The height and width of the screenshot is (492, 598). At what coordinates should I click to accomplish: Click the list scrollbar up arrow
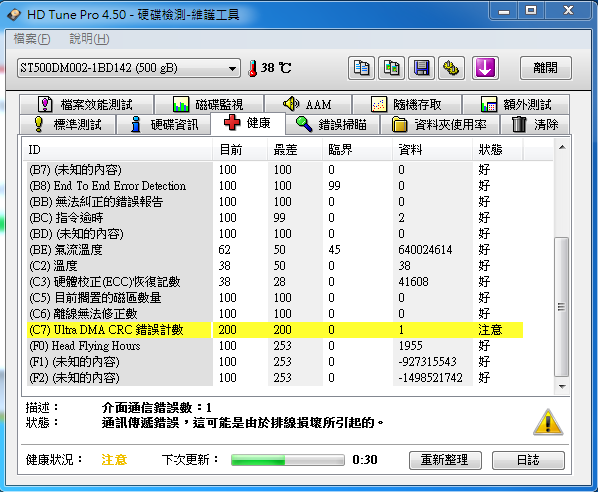tap(562, 148)
